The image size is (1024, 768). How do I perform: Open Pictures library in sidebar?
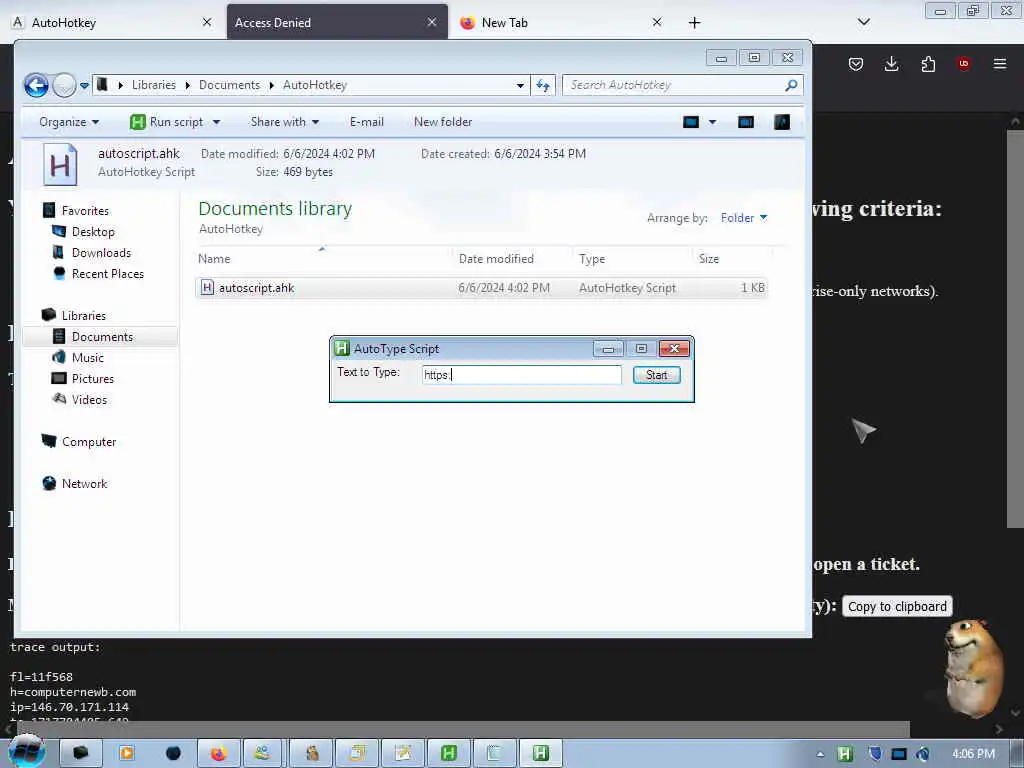[x=83, y=379]
